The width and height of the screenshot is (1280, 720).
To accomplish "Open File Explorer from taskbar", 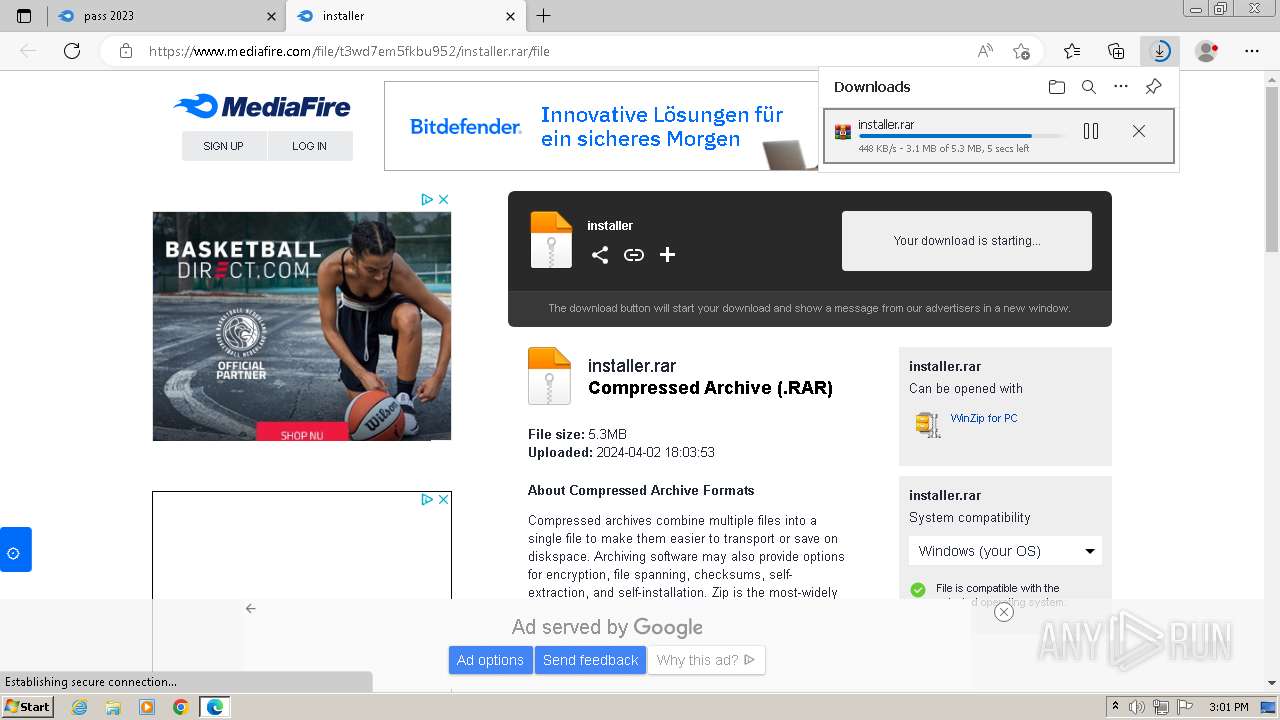I will [x=113, y=707].
